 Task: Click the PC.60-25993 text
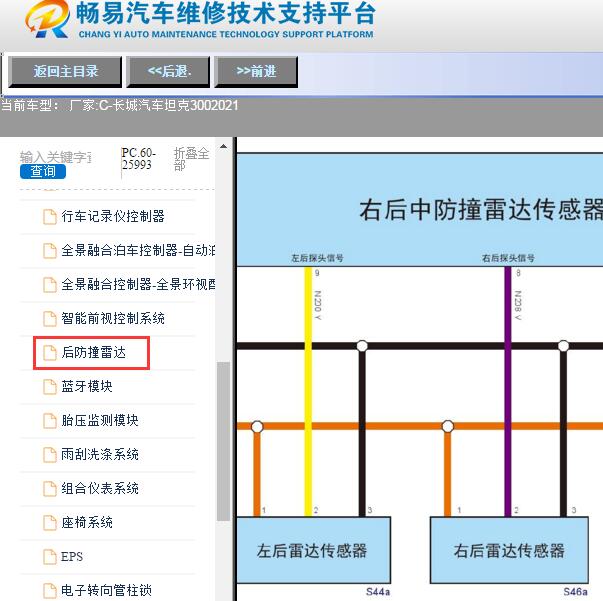(x=138, y=159)
